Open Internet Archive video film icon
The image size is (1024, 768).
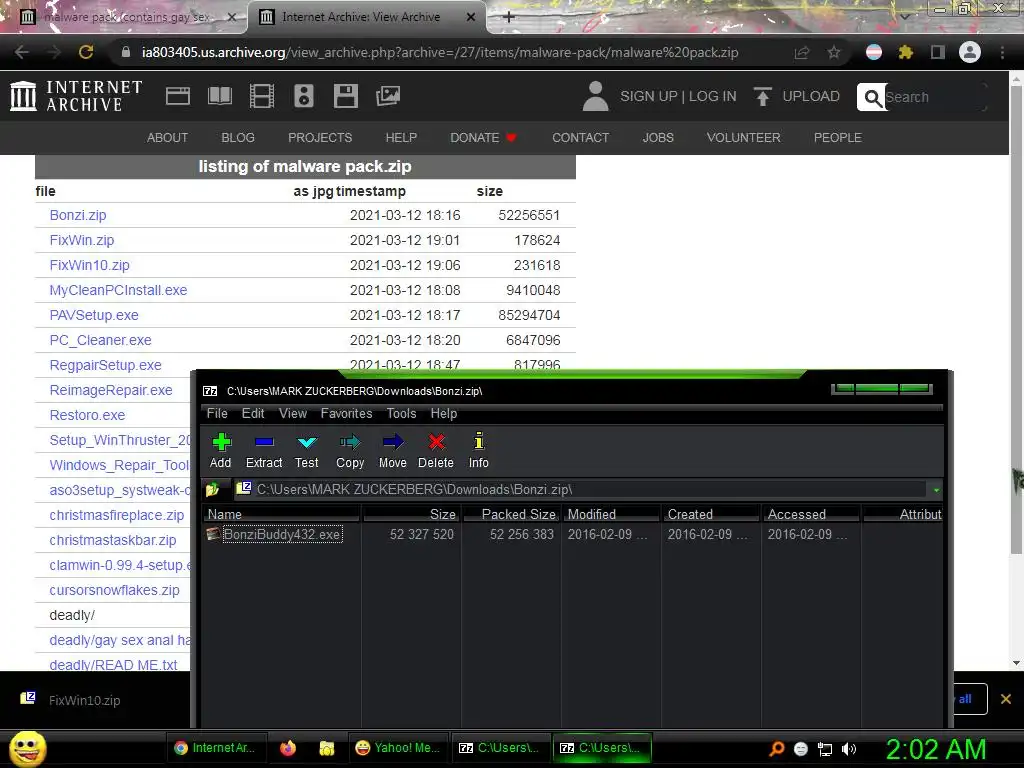pos(262,96)
